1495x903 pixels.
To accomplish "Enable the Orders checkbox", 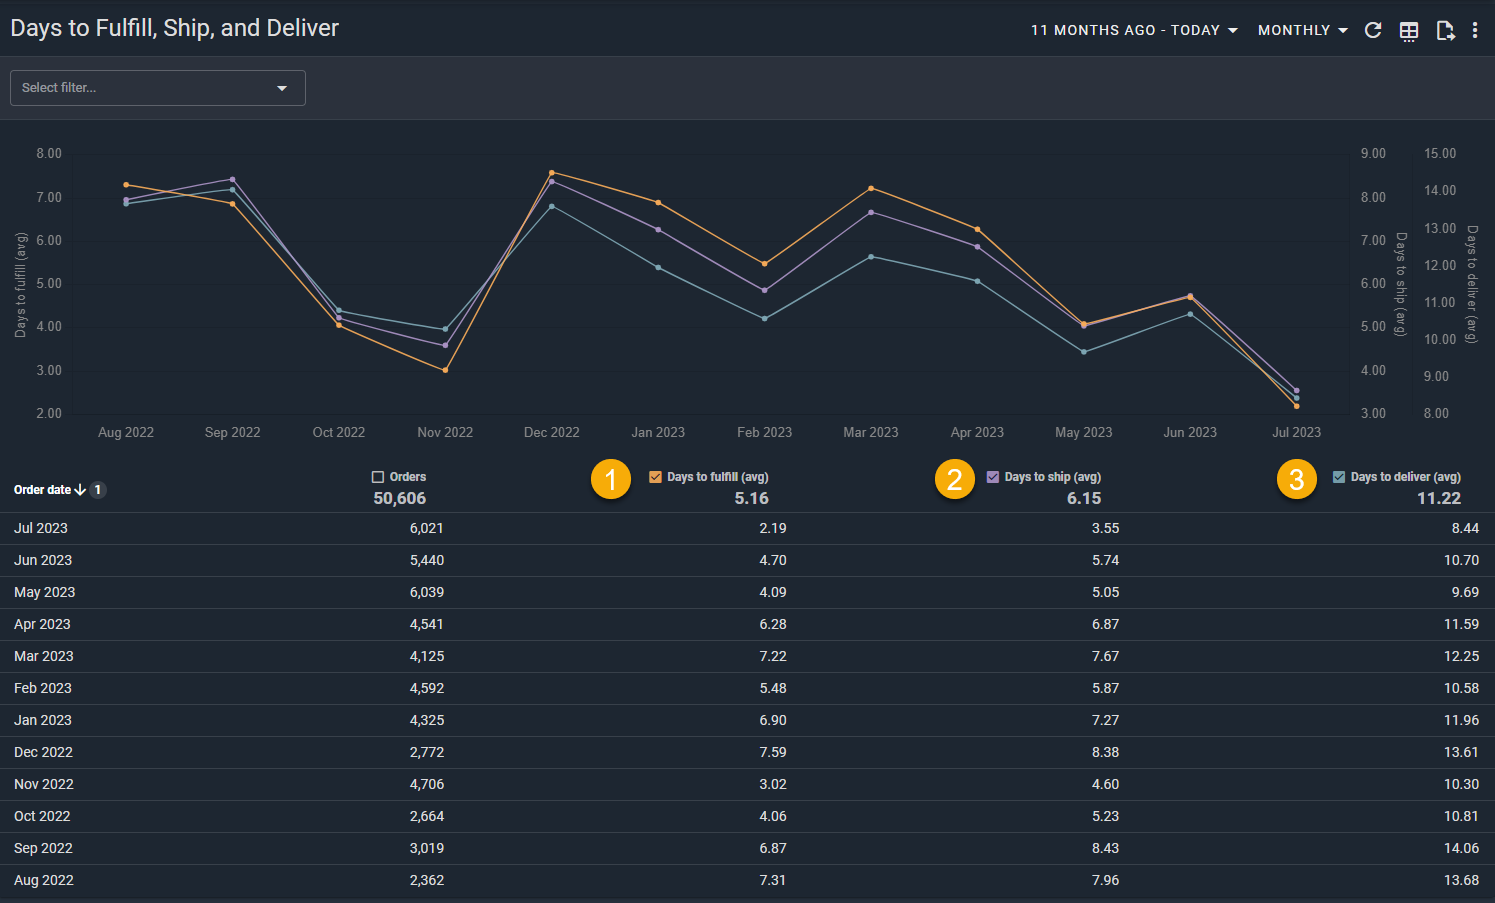I will [x=378, y=477].
